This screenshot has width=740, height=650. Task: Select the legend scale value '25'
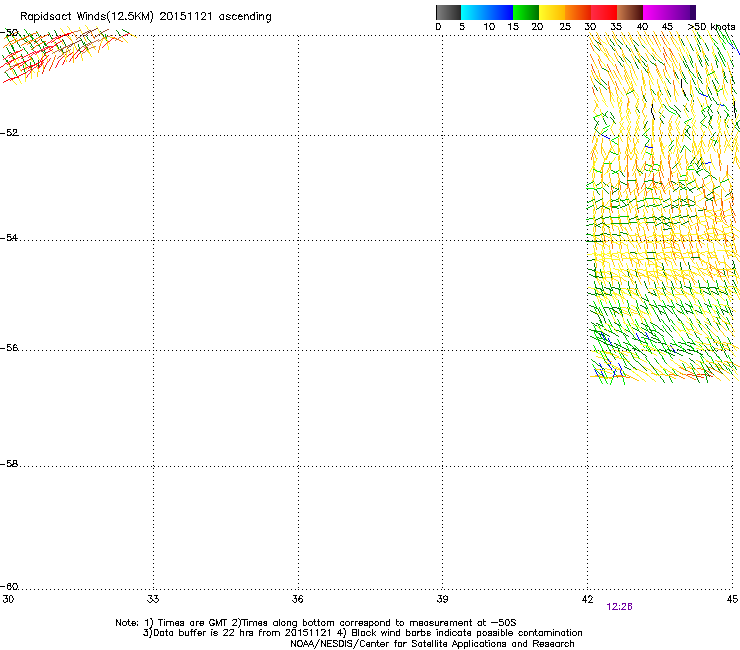[565, 27]
